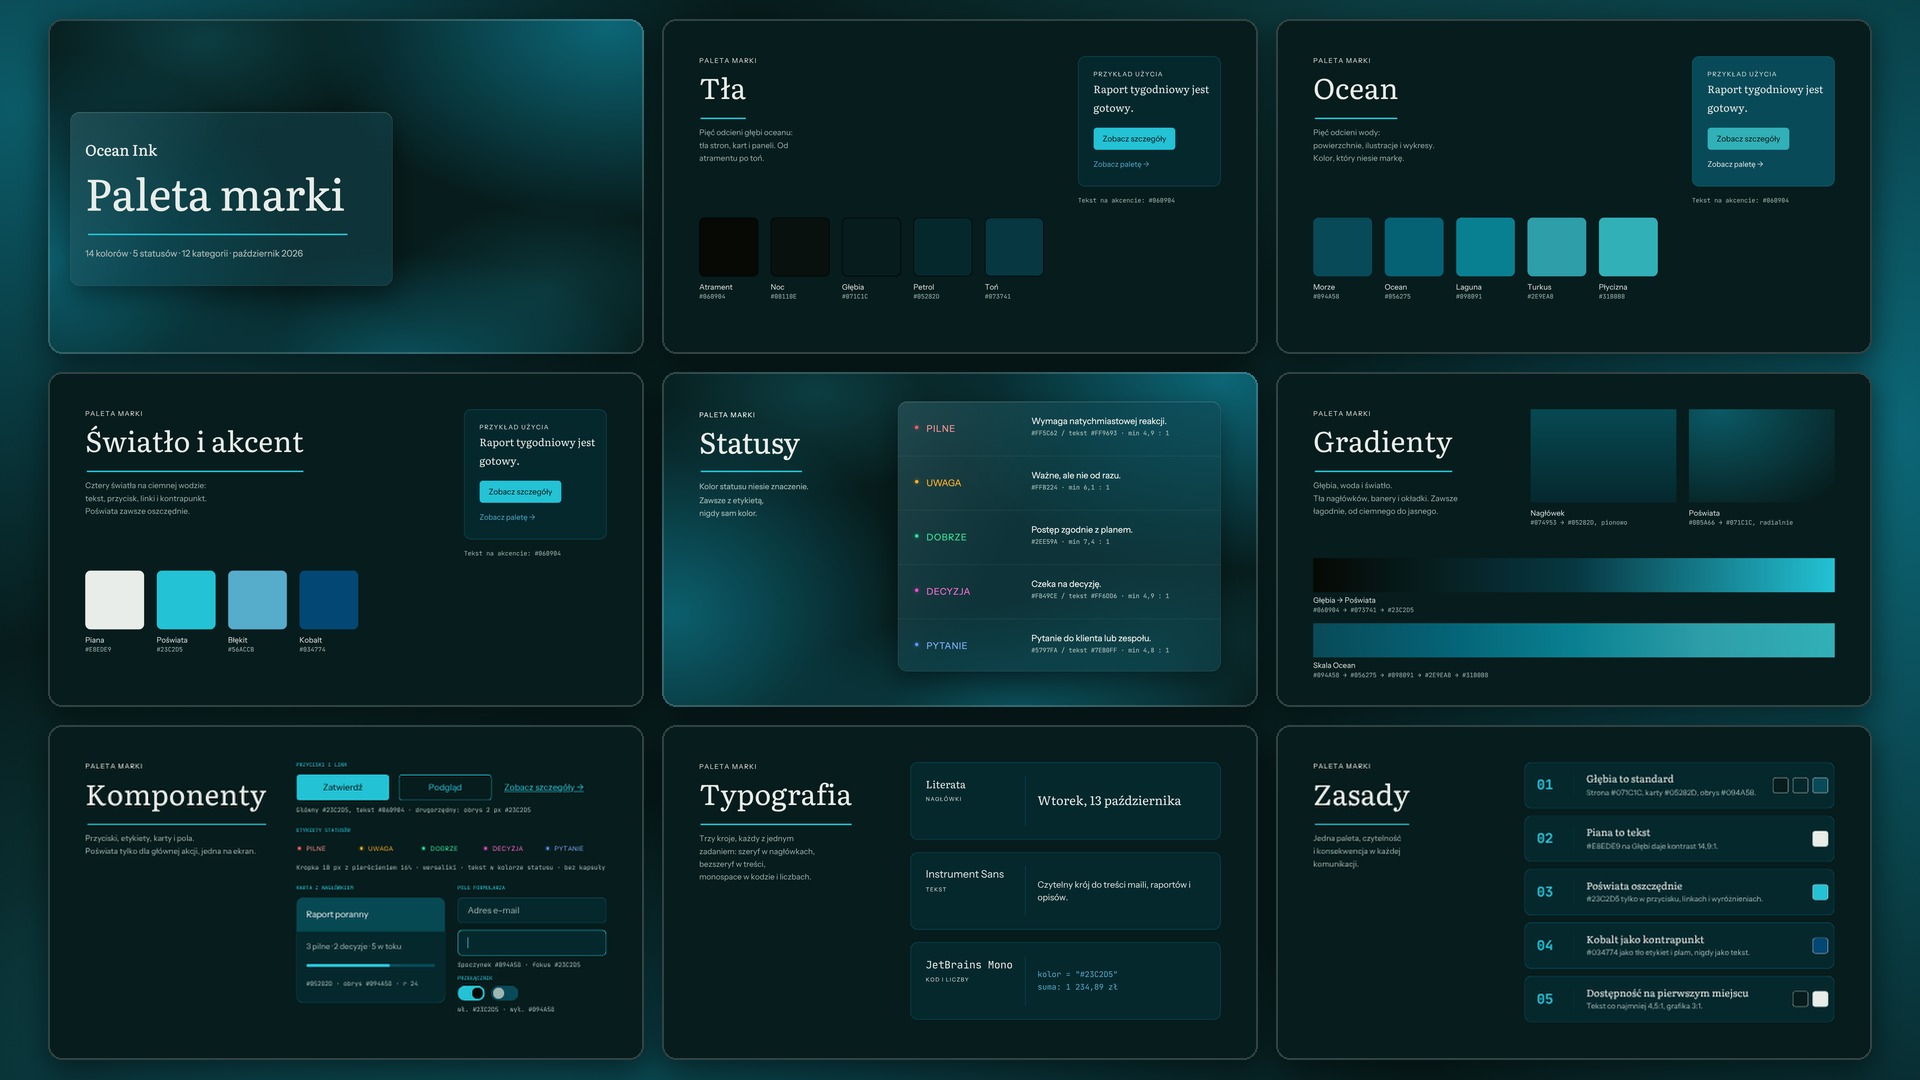The height and width of the screenshot is (1080, 1920).
Task: Click the Komponenty slide heading
Action: (x=175, y=795)
